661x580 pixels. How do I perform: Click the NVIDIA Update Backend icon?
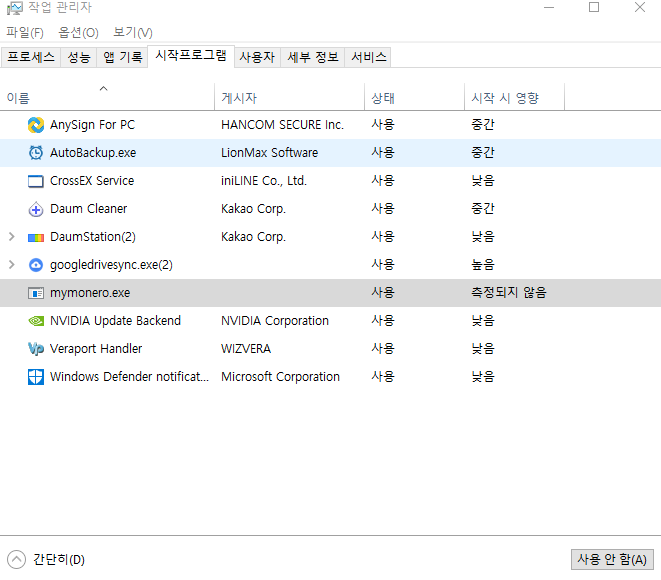click(36, 321)
